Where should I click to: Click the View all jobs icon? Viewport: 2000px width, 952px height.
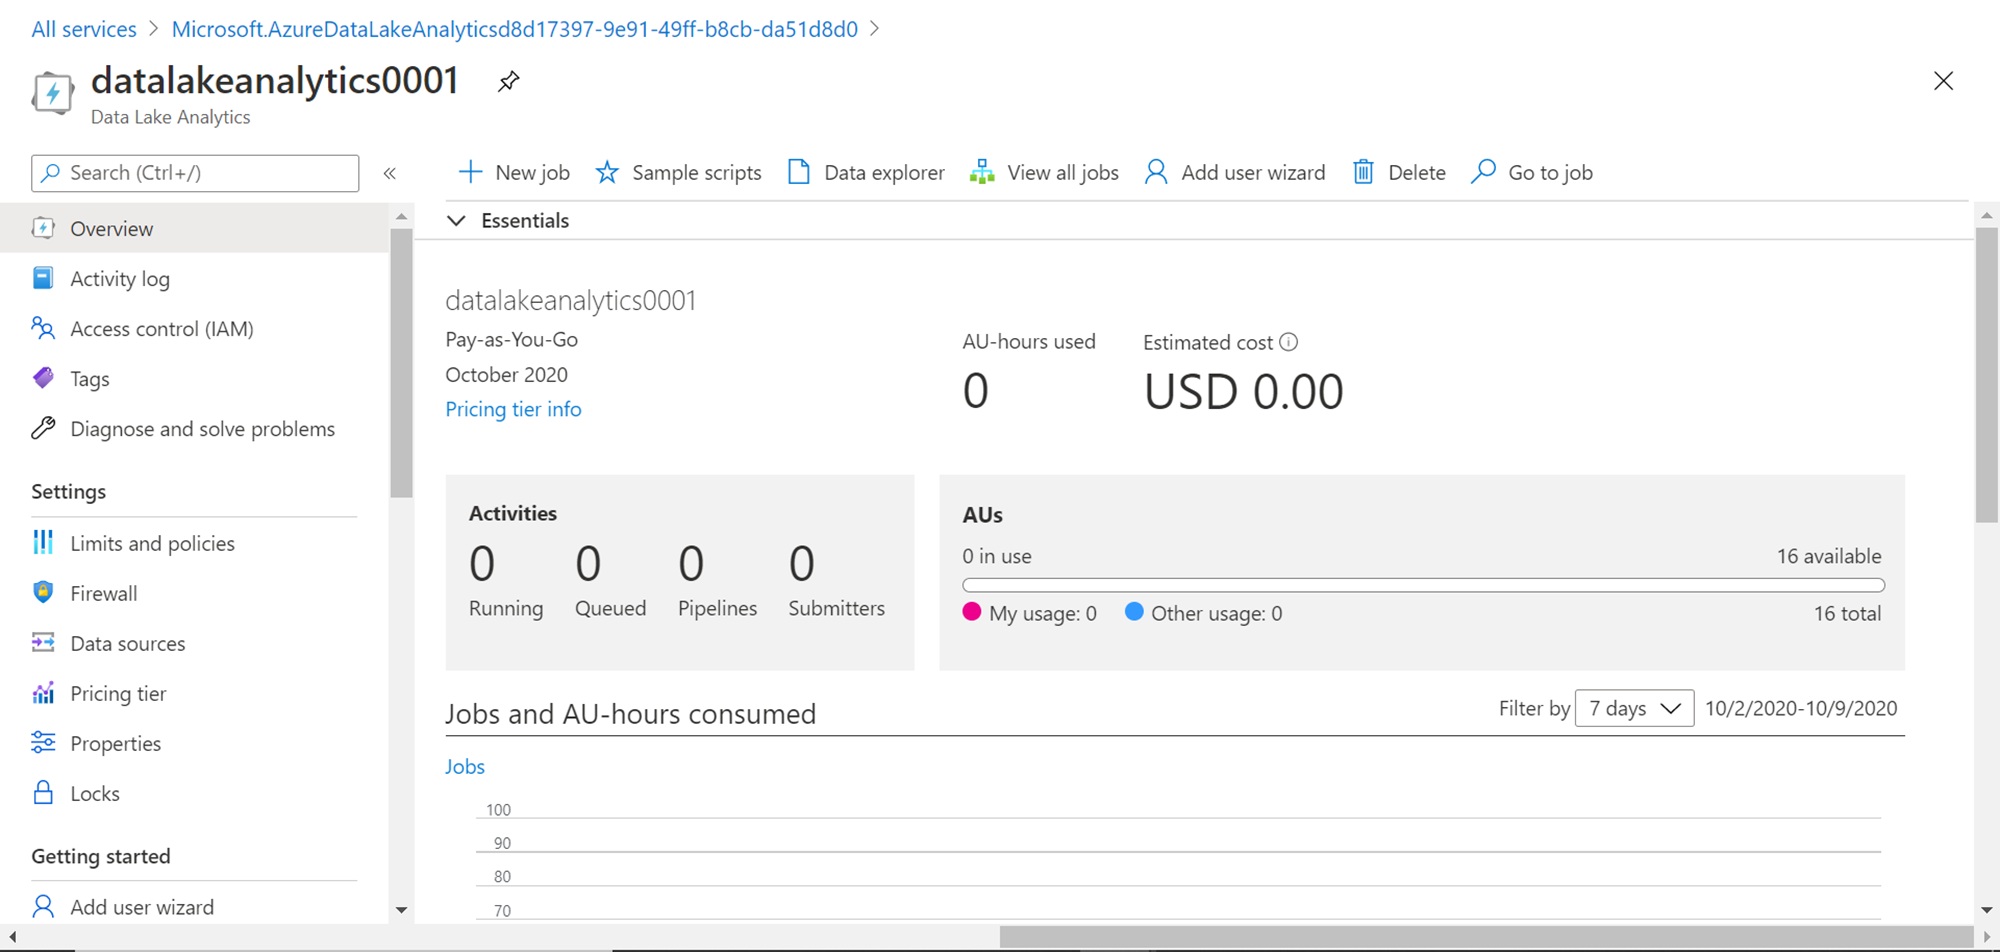(x=982, y=173)
